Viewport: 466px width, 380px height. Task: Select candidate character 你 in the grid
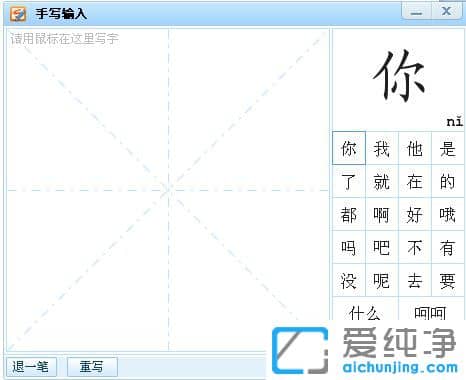(349, 148)
